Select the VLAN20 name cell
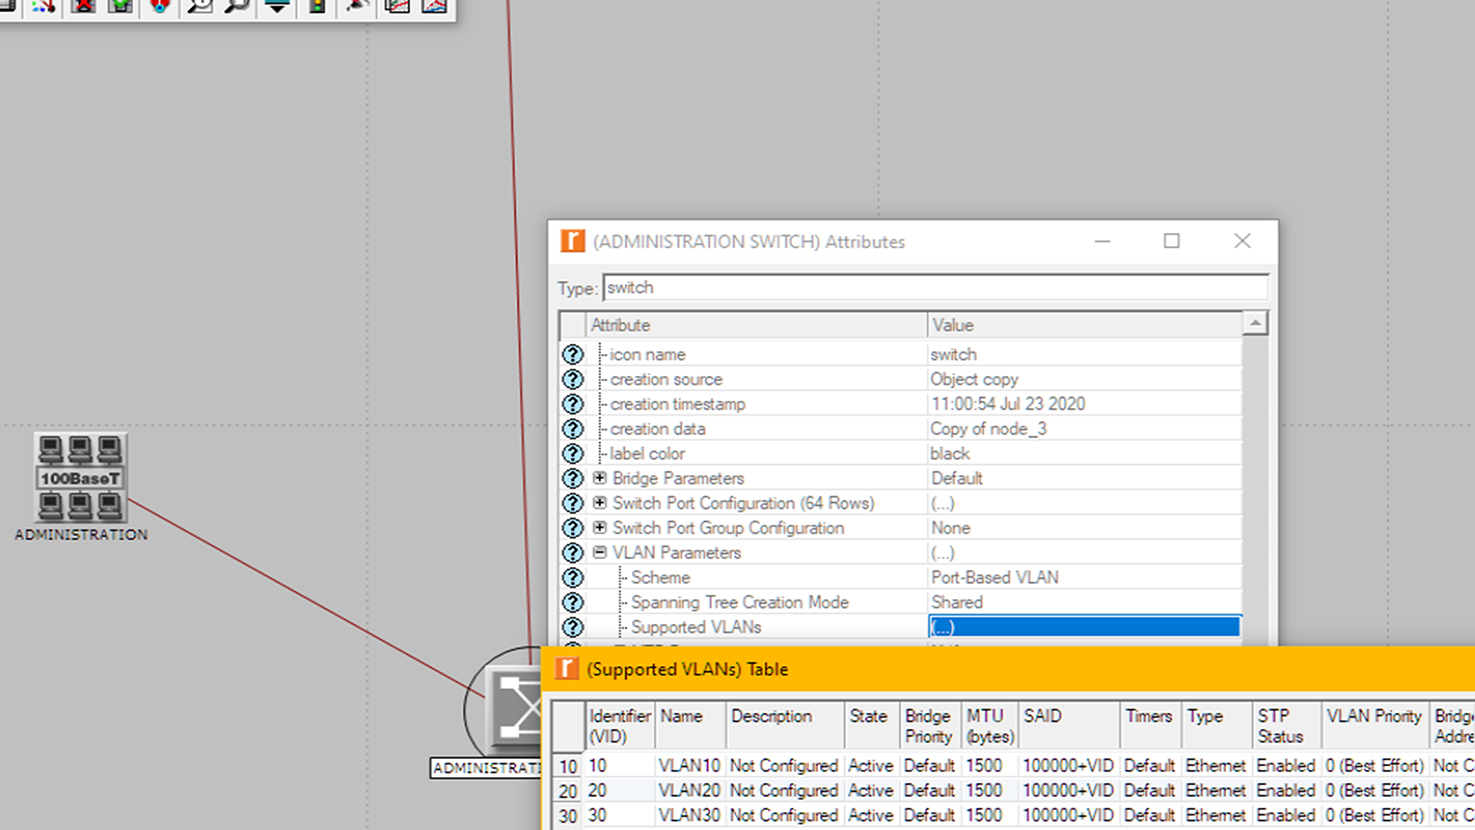The image size is (1475, 830). [690, 791]
